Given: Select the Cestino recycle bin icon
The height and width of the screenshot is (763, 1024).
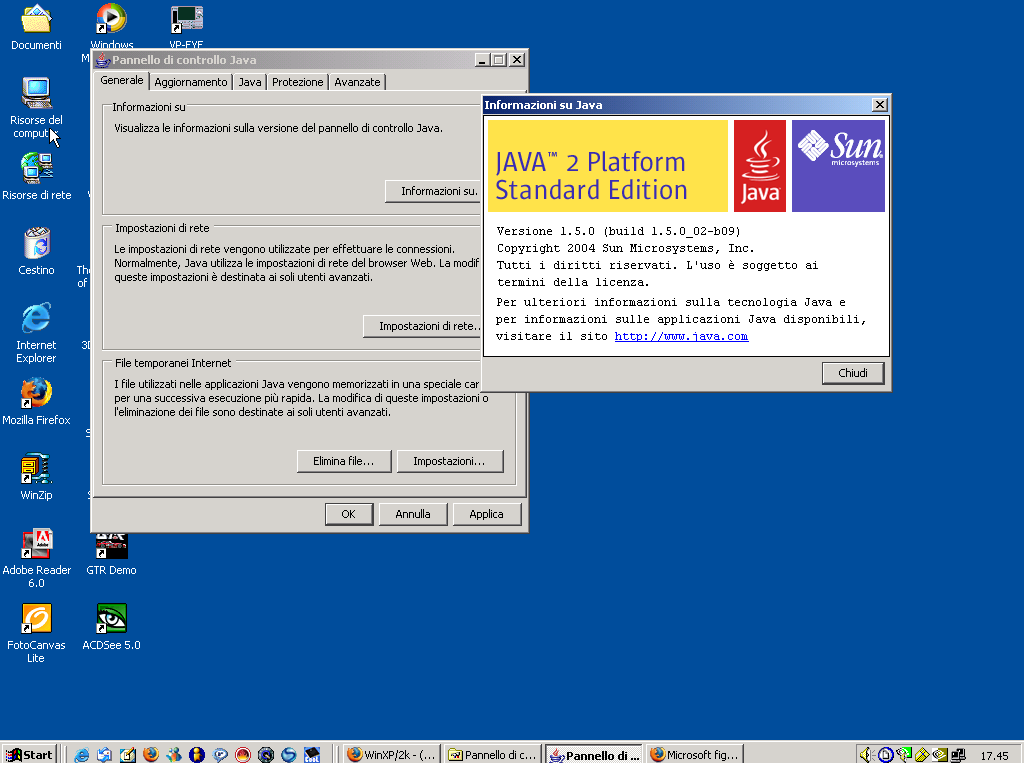Looking at the screenshot, I should (37, 252).
